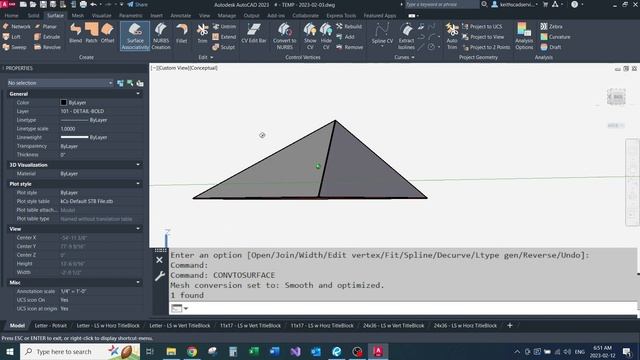Open the CV Edit Bar tool
This screenshot has height=360, width=640.
pyautogui.click(x=253, y=33)
